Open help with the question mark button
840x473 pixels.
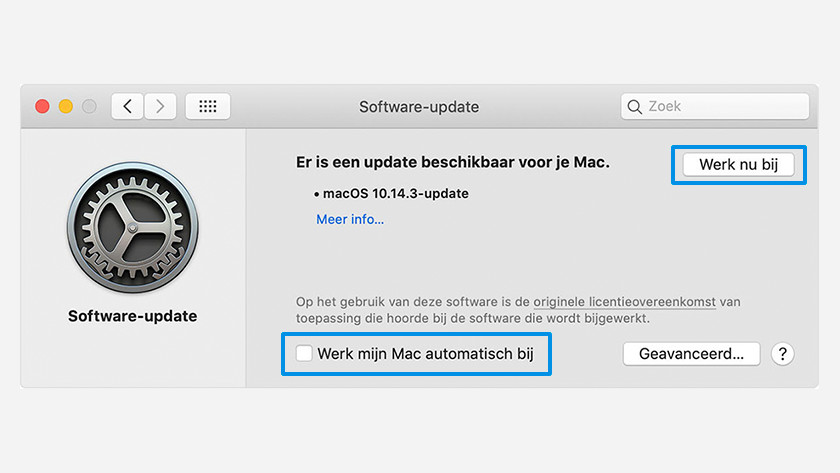tap(783, 353)
